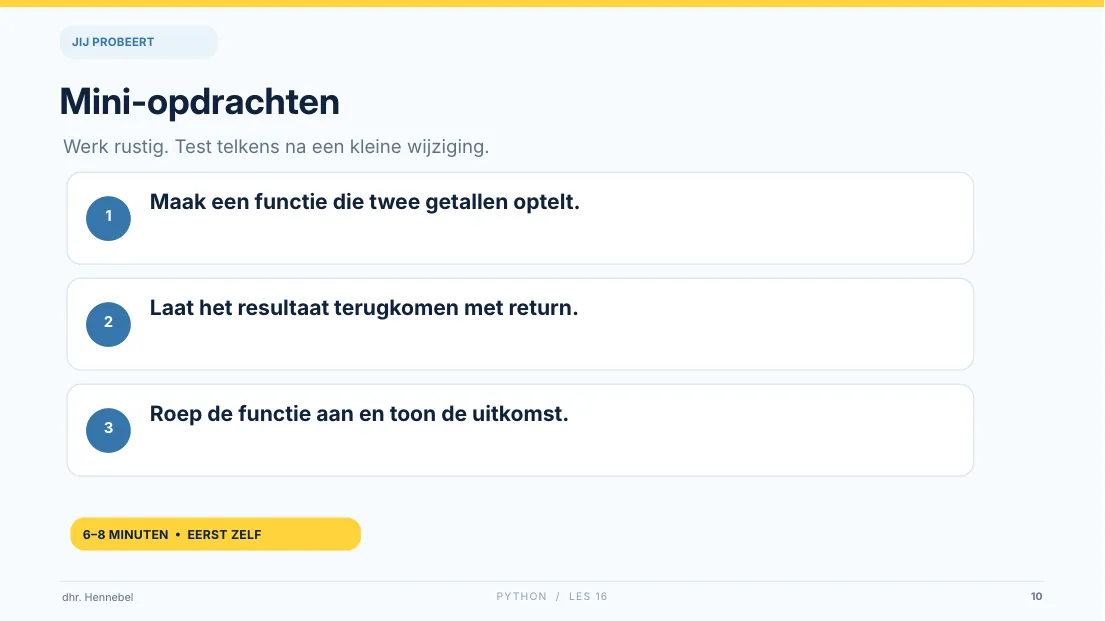Screen dimensions: 1105x621
Task: Select 'Roep de functie aan' text
Action: coord(252,414)
